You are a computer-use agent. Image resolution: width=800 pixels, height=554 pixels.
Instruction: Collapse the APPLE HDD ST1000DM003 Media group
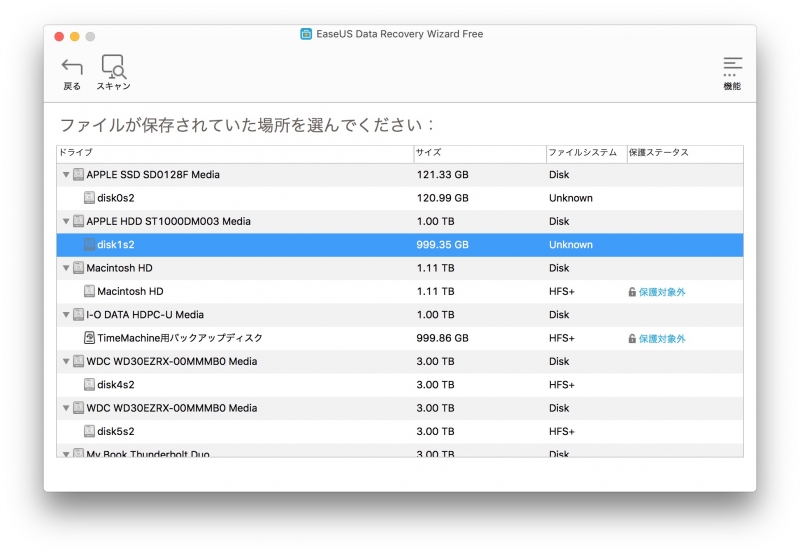tap(66, 222)
